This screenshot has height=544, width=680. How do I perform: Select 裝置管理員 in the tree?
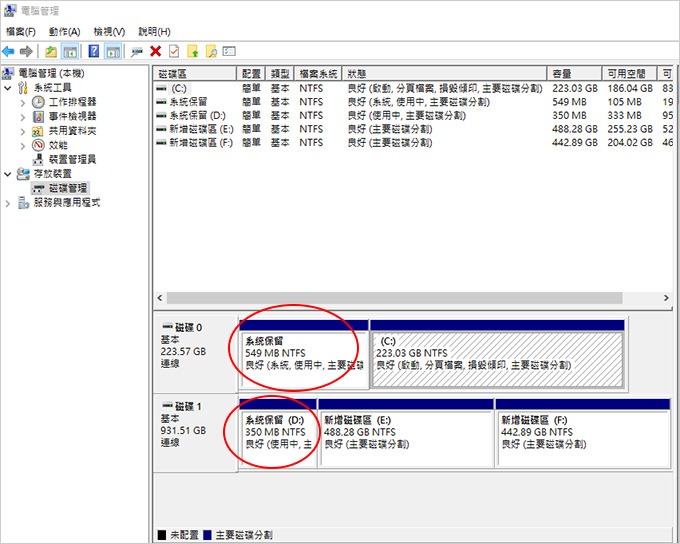tap(72, 160)
